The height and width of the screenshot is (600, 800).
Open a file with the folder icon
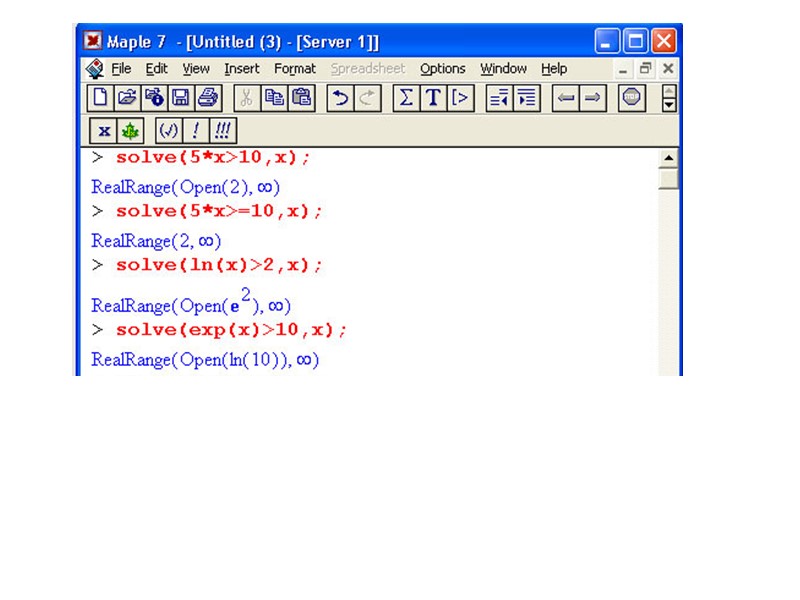click(127, 97)
